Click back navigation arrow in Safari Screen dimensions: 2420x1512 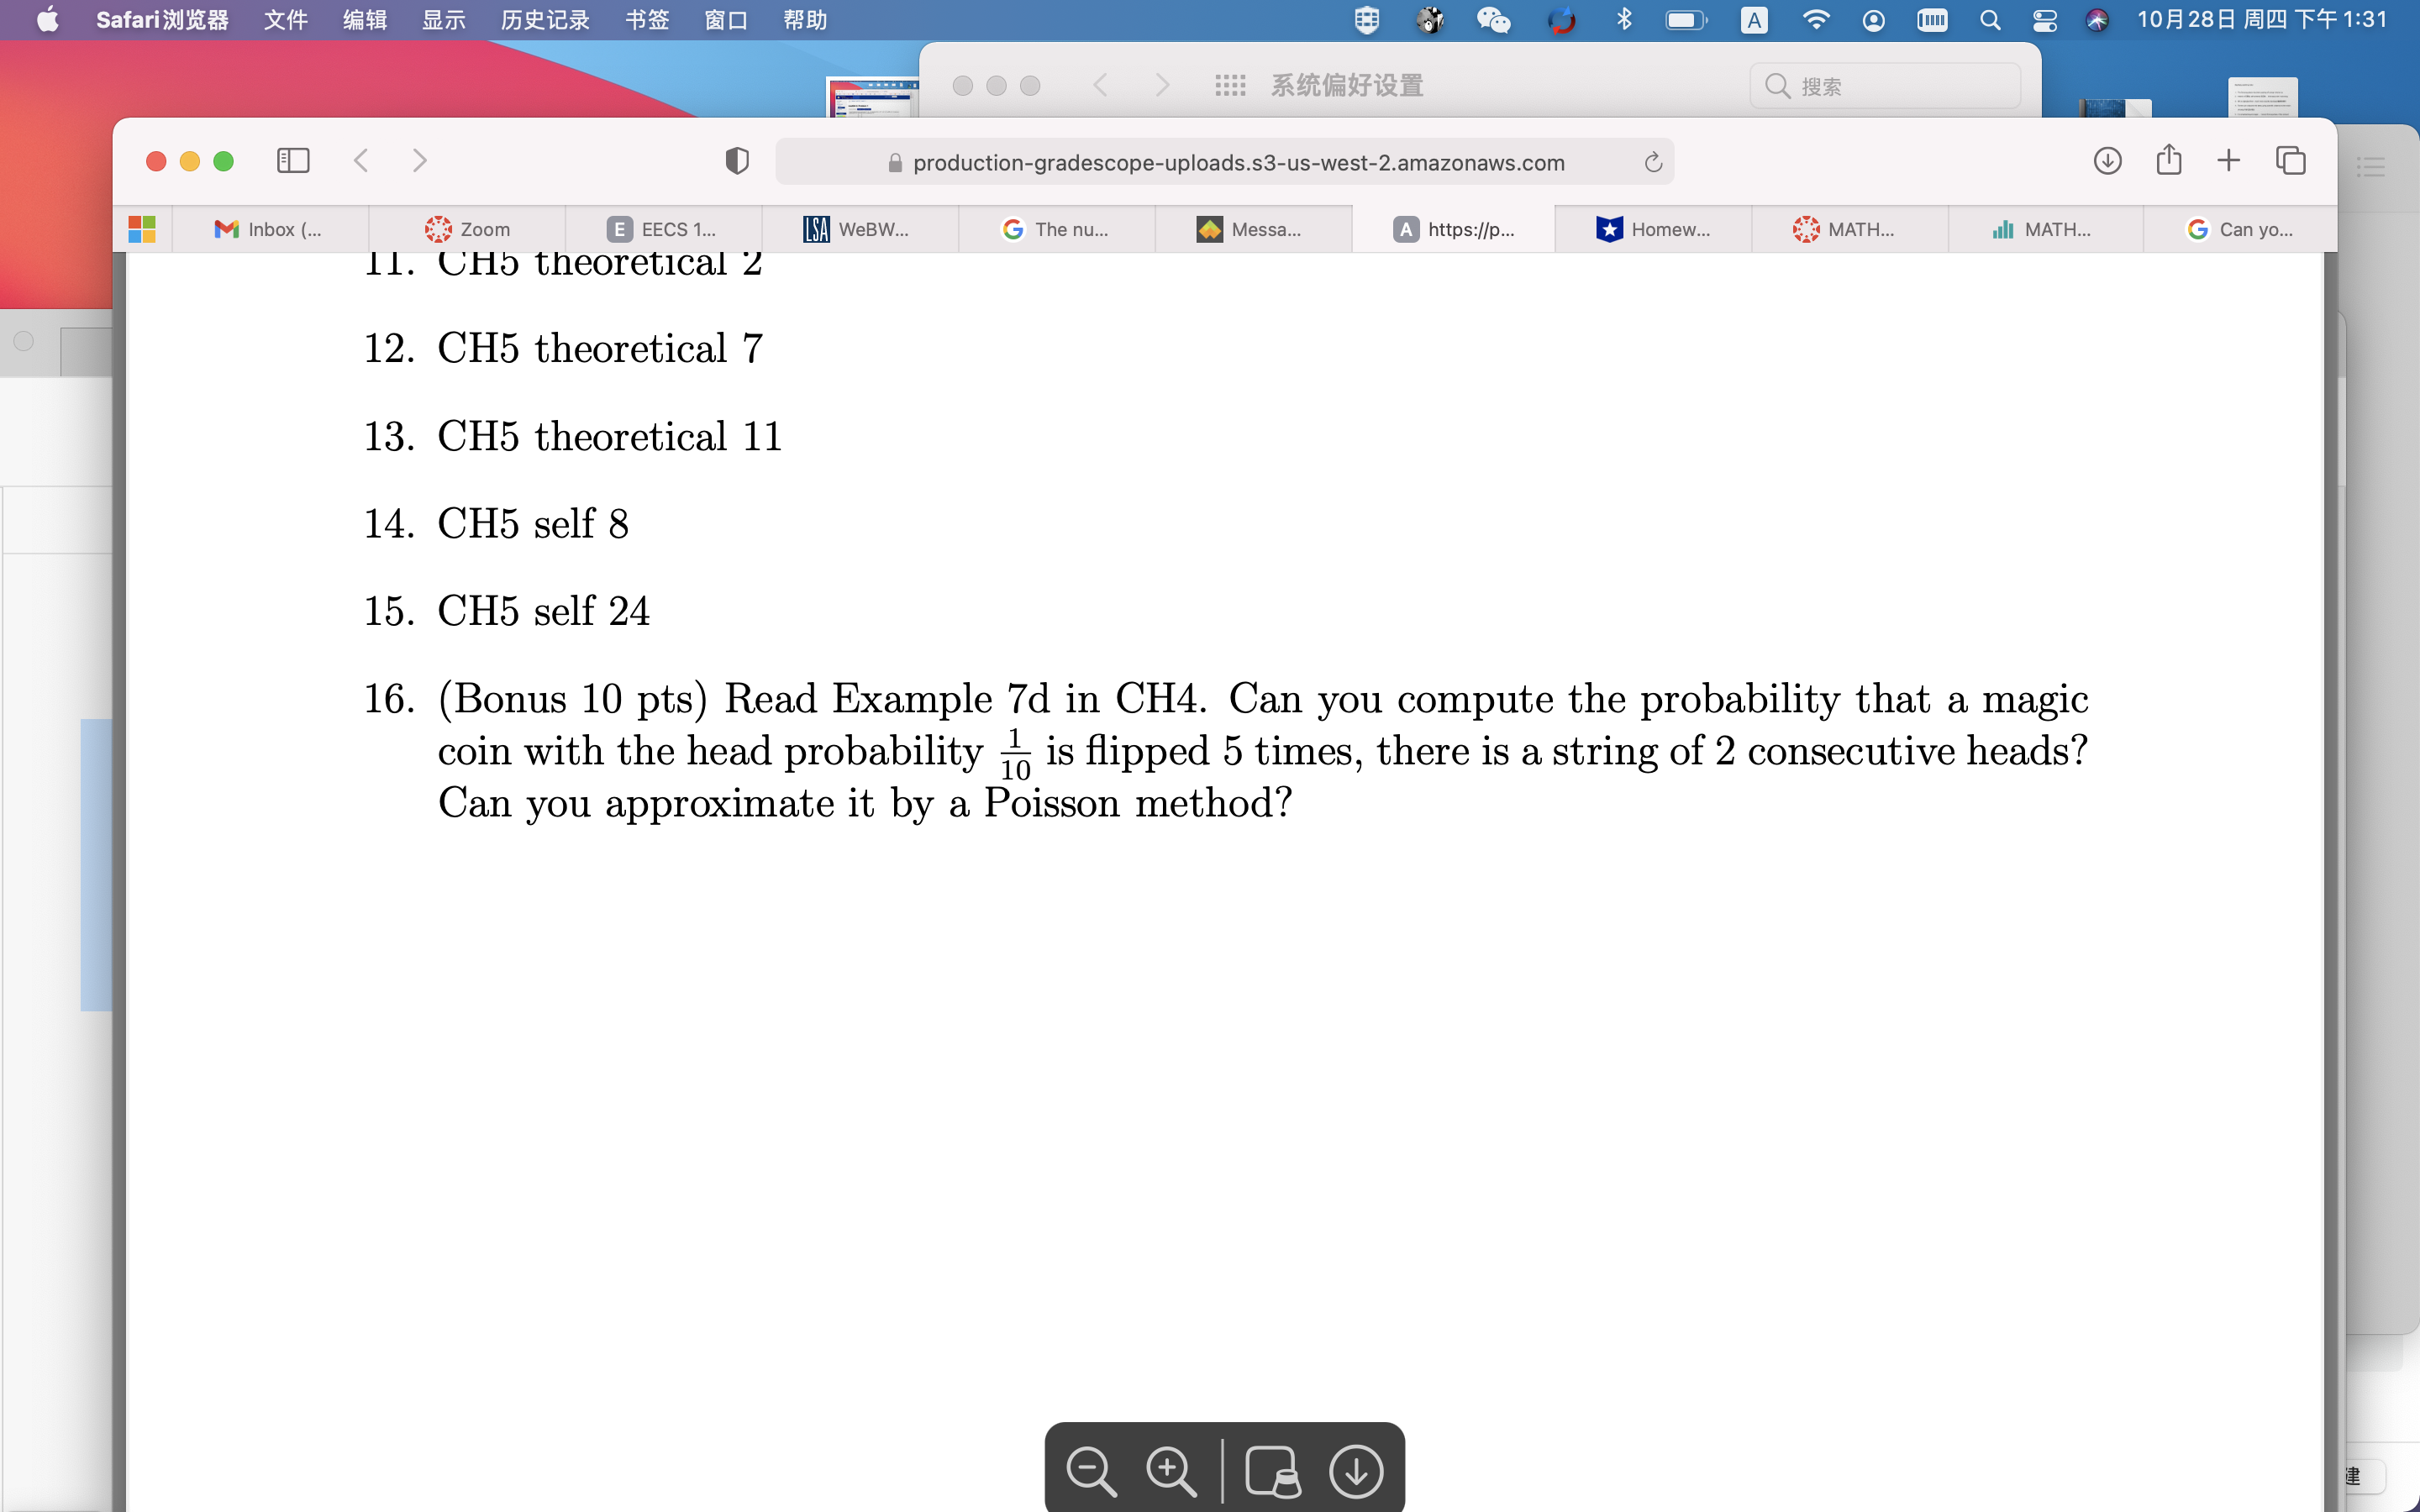click(x=360, y=160)
